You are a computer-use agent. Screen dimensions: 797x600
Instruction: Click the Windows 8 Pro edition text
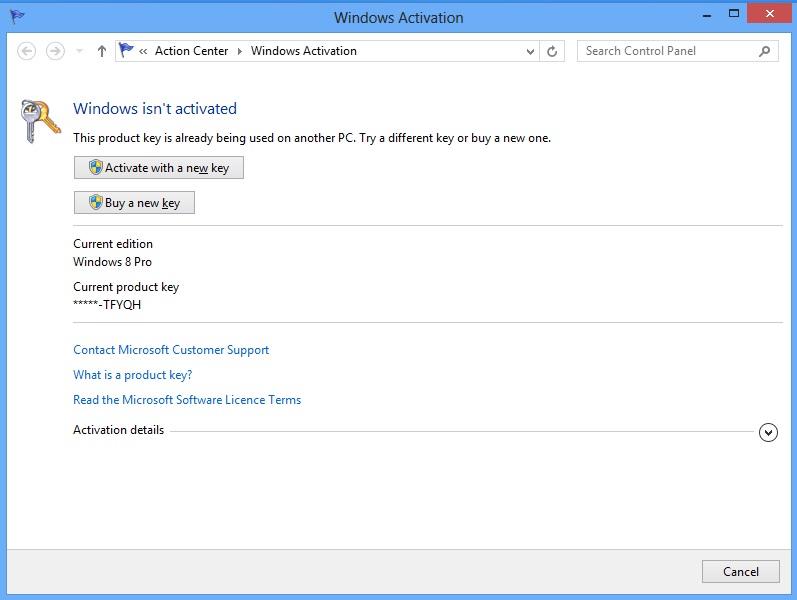click(112, 262)
